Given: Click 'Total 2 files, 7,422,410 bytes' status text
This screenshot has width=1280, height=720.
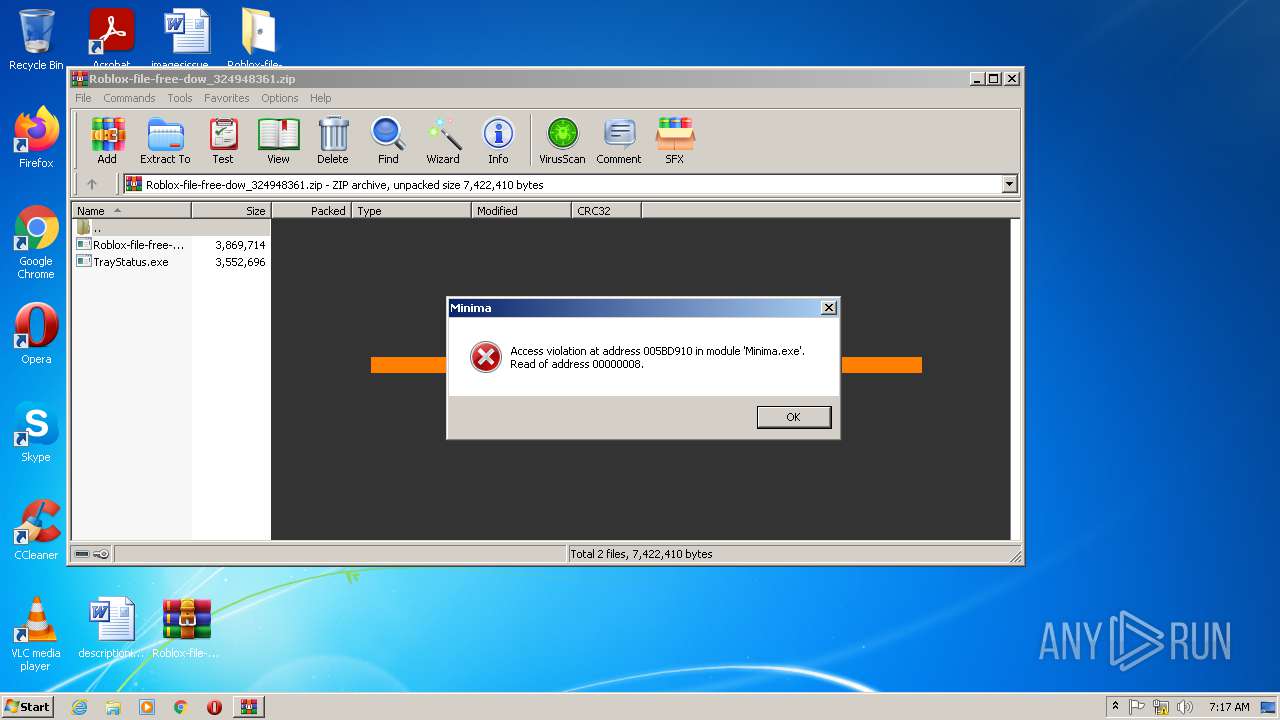Looking at the screenshot, I should 641,554.
